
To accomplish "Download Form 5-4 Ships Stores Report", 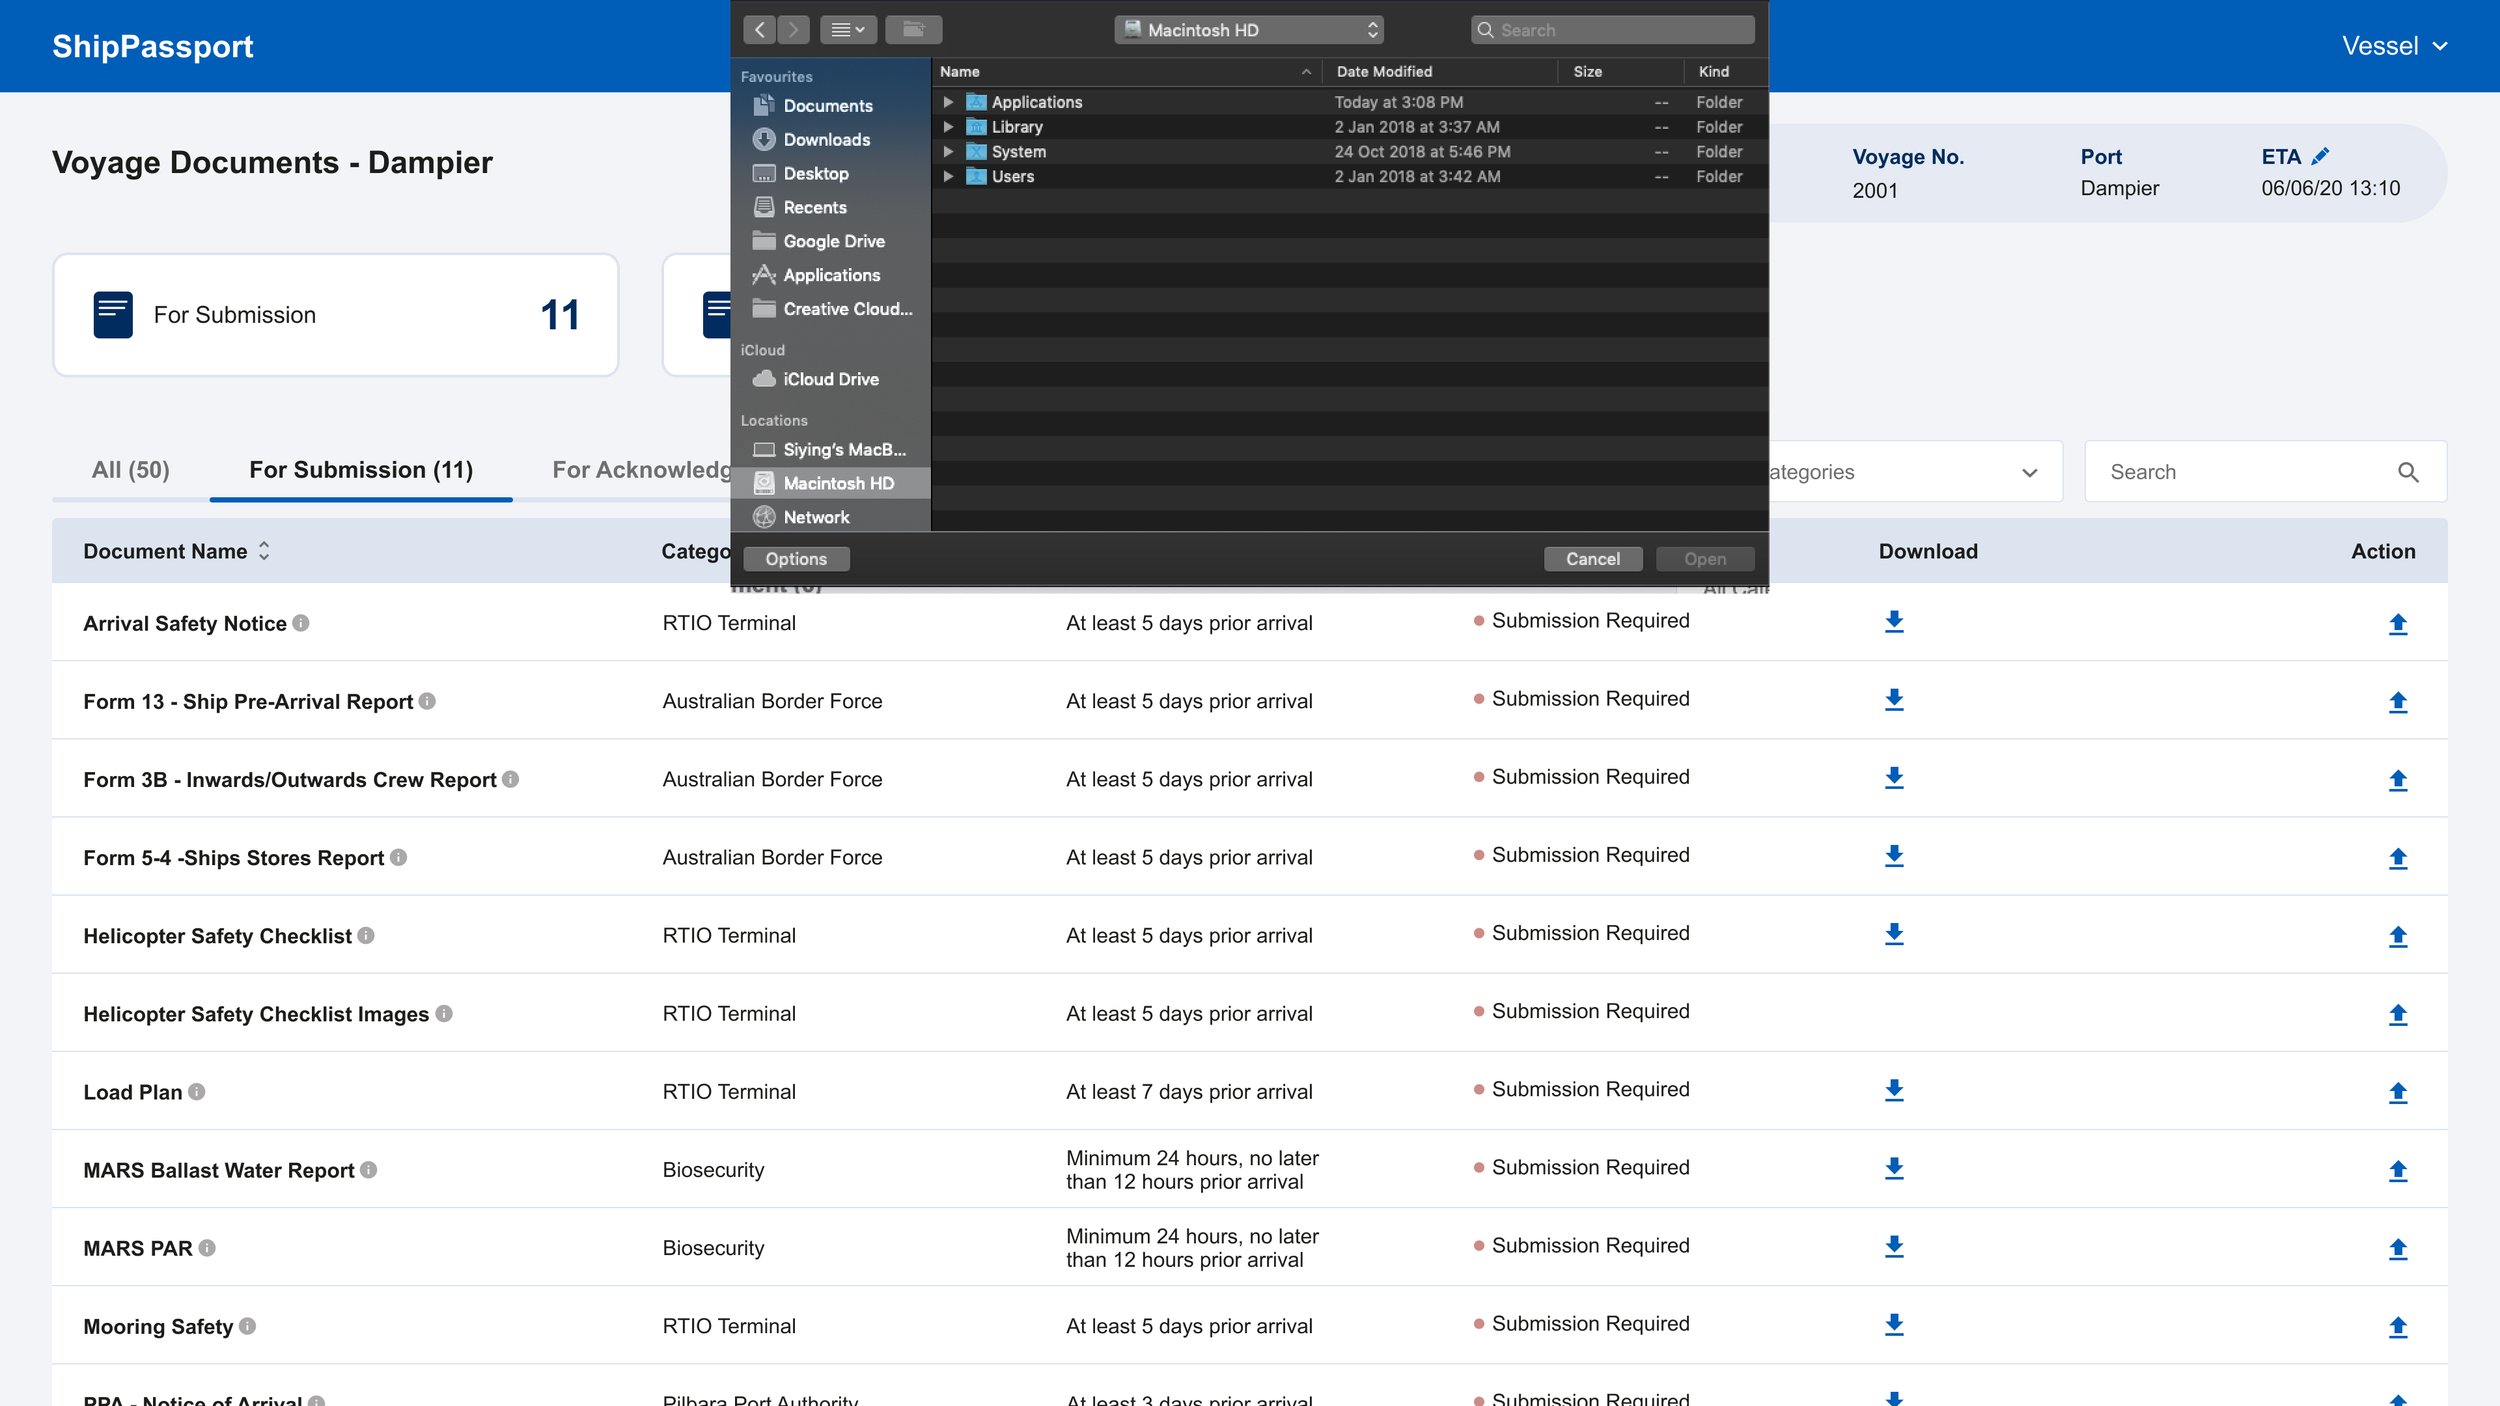I will (x=1894, y=856).
